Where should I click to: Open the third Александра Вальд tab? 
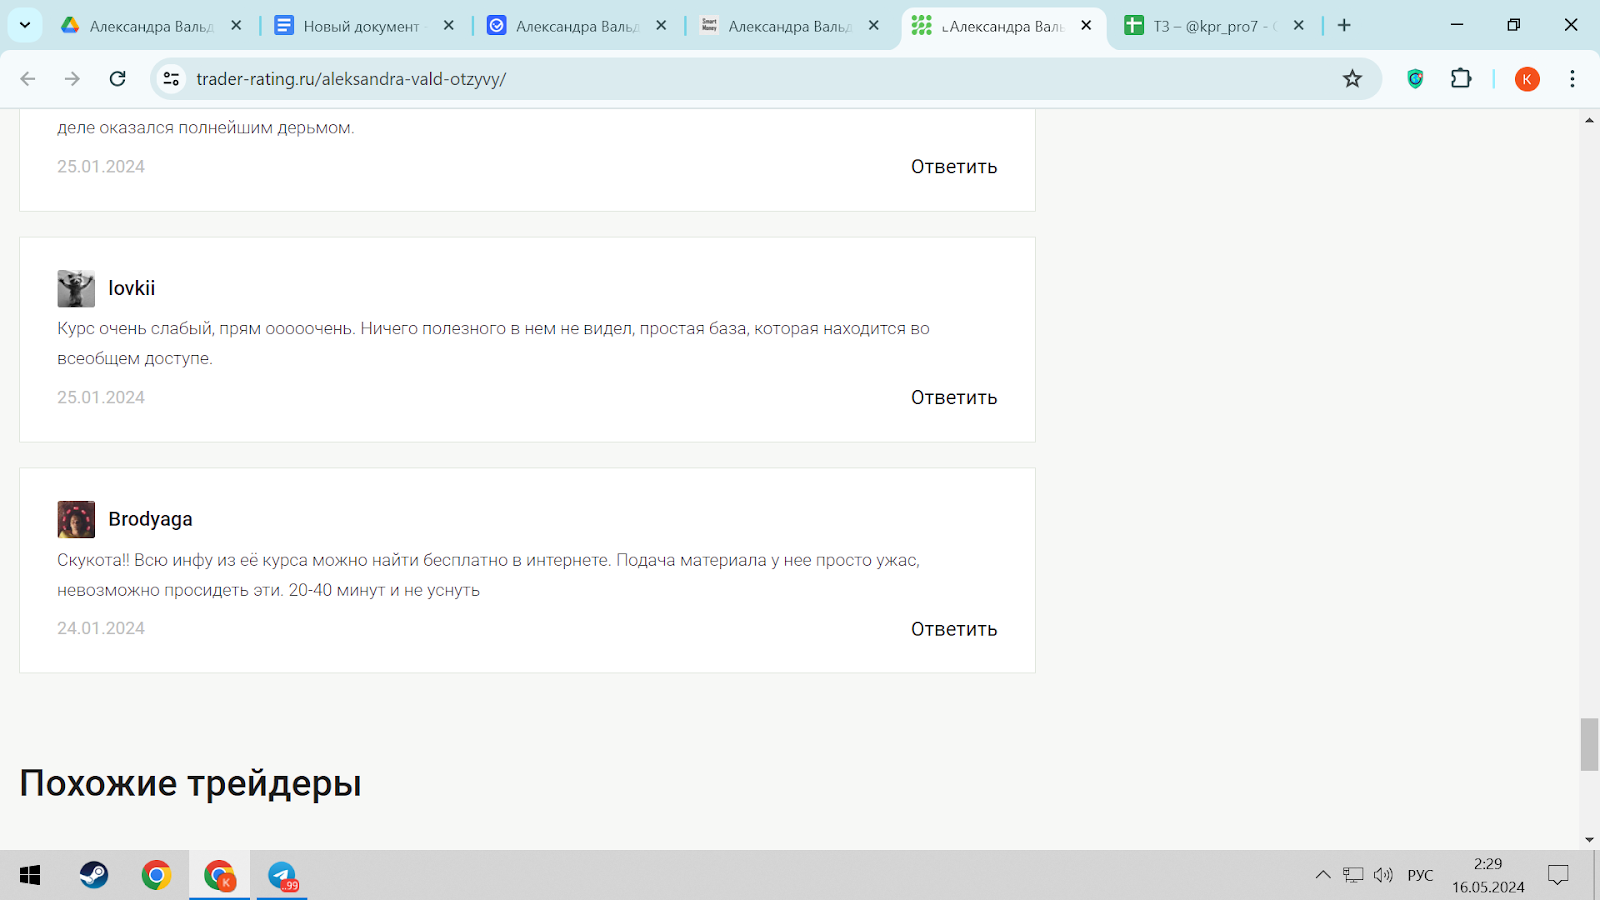pyautogui.click(x=565, y=26)
